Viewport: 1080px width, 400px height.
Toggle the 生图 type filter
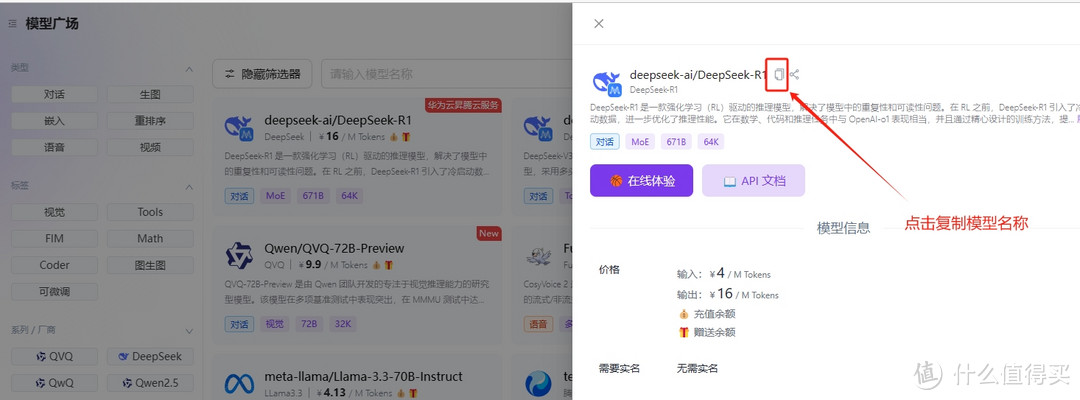[x=150, y=94]
